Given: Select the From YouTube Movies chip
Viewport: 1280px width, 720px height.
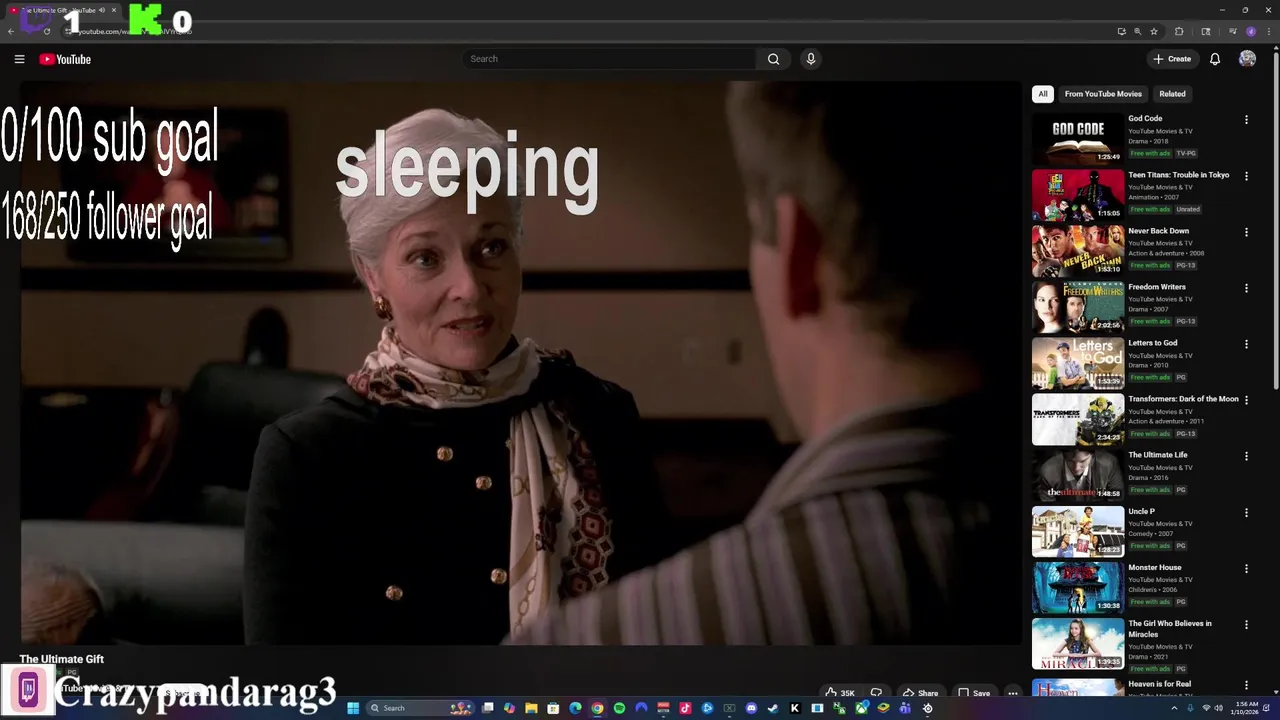Looking at the screenshot, I should pyautogui.click(x=1103, y=94).
